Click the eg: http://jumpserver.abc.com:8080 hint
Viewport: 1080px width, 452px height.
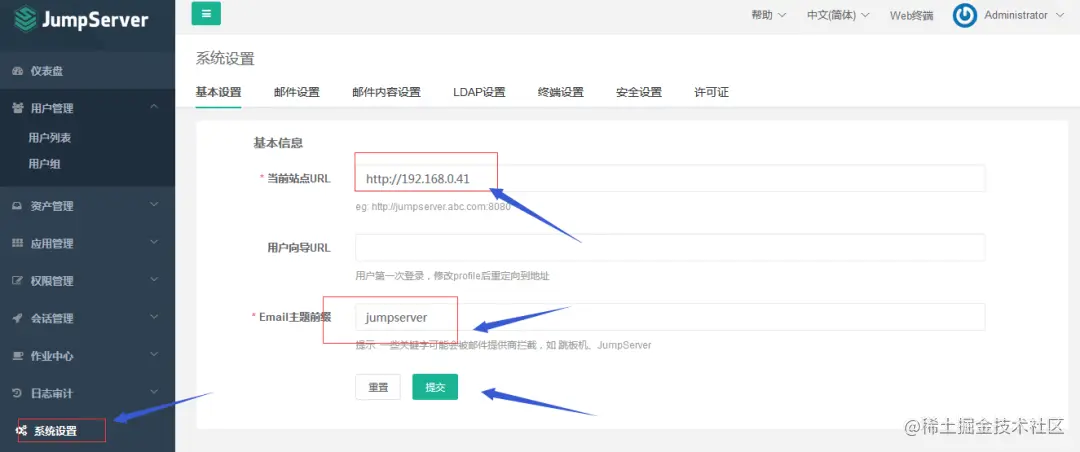pyautogui.click(x=433, y=205)
